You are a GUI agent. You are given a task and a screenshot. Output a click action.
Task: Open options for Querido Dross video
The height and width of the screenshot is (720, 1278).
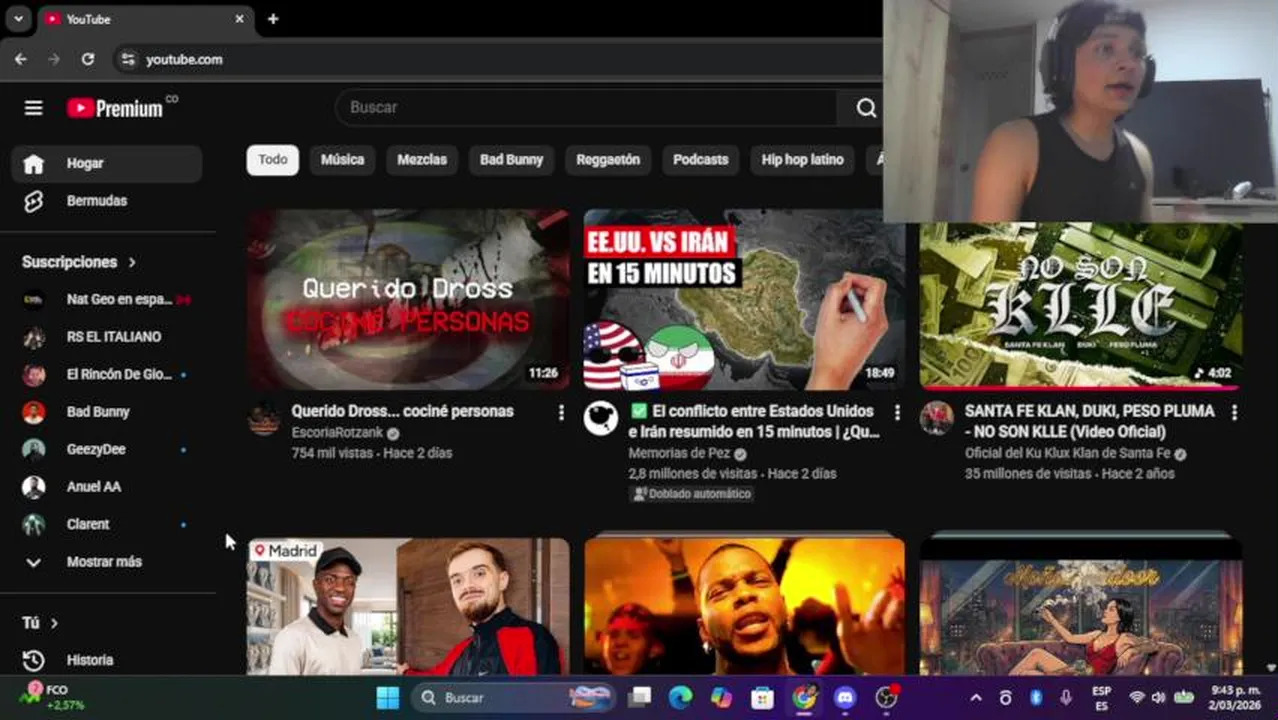tap(561, 412)
